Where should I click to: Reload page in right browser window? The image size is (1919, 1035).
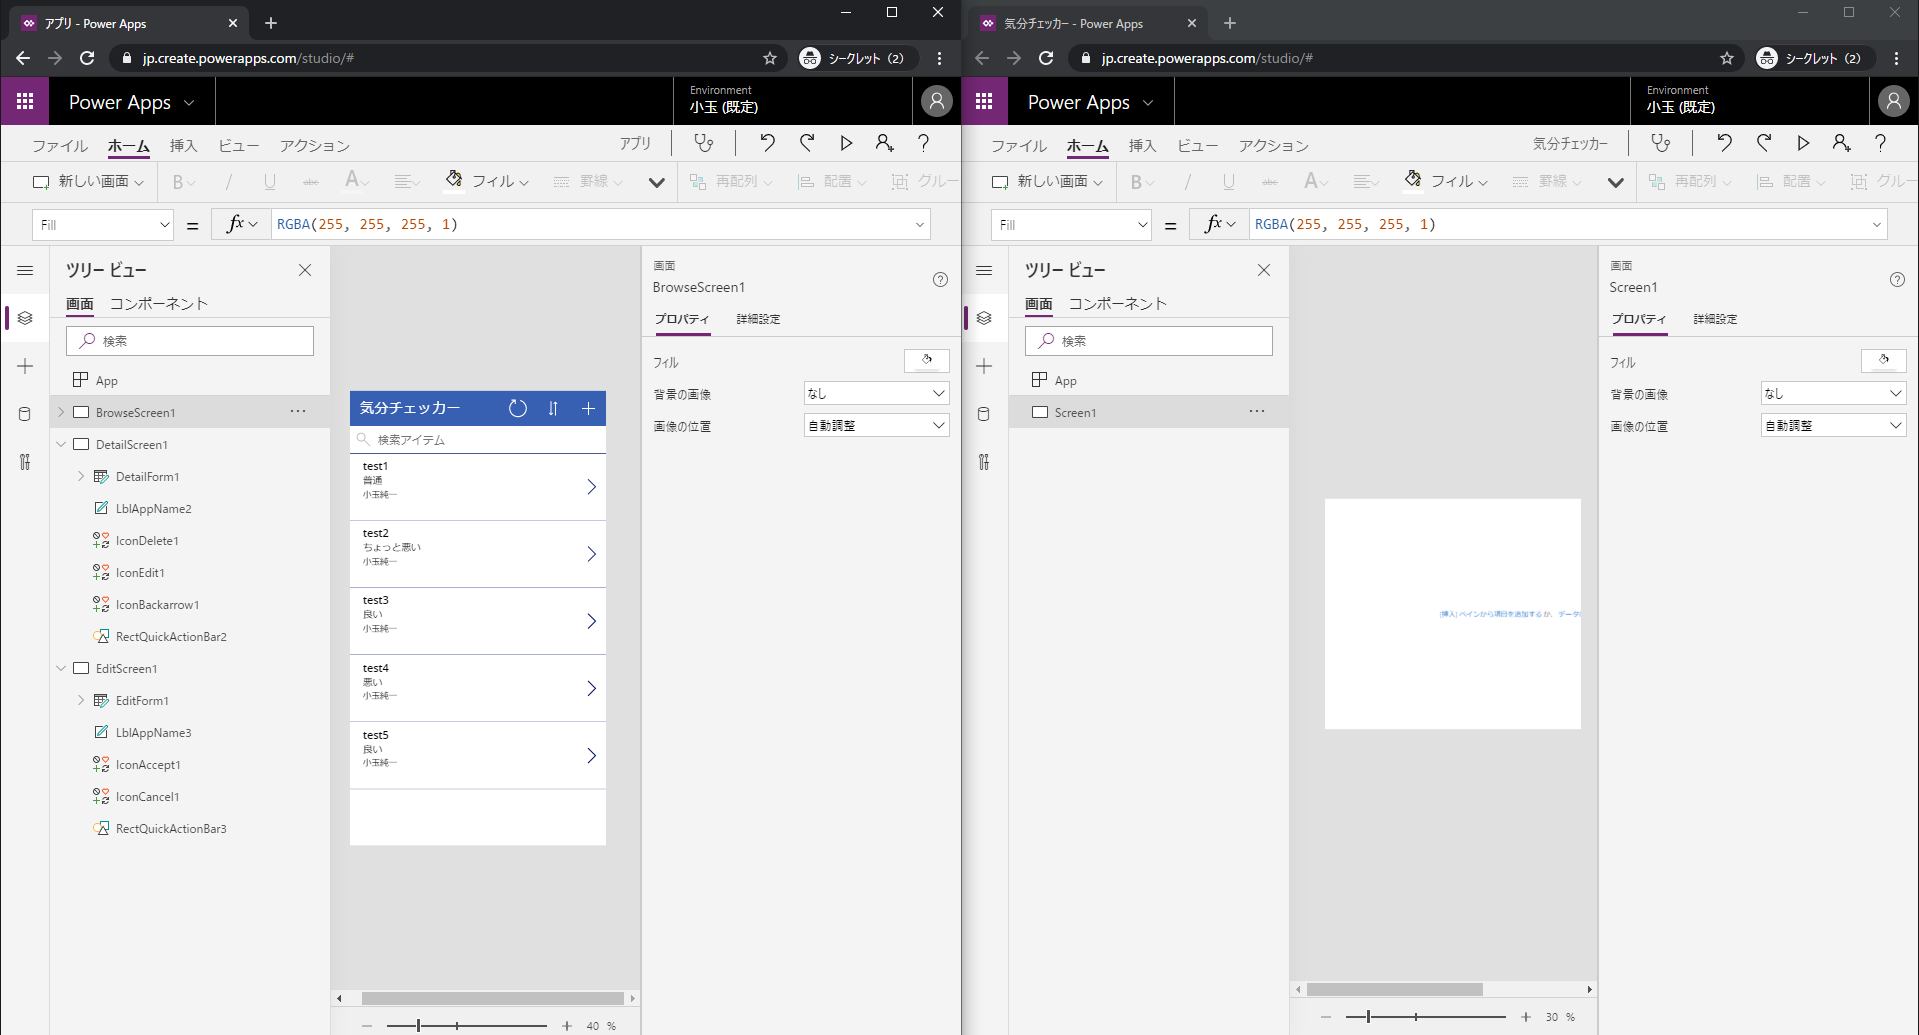[1046, 58]
